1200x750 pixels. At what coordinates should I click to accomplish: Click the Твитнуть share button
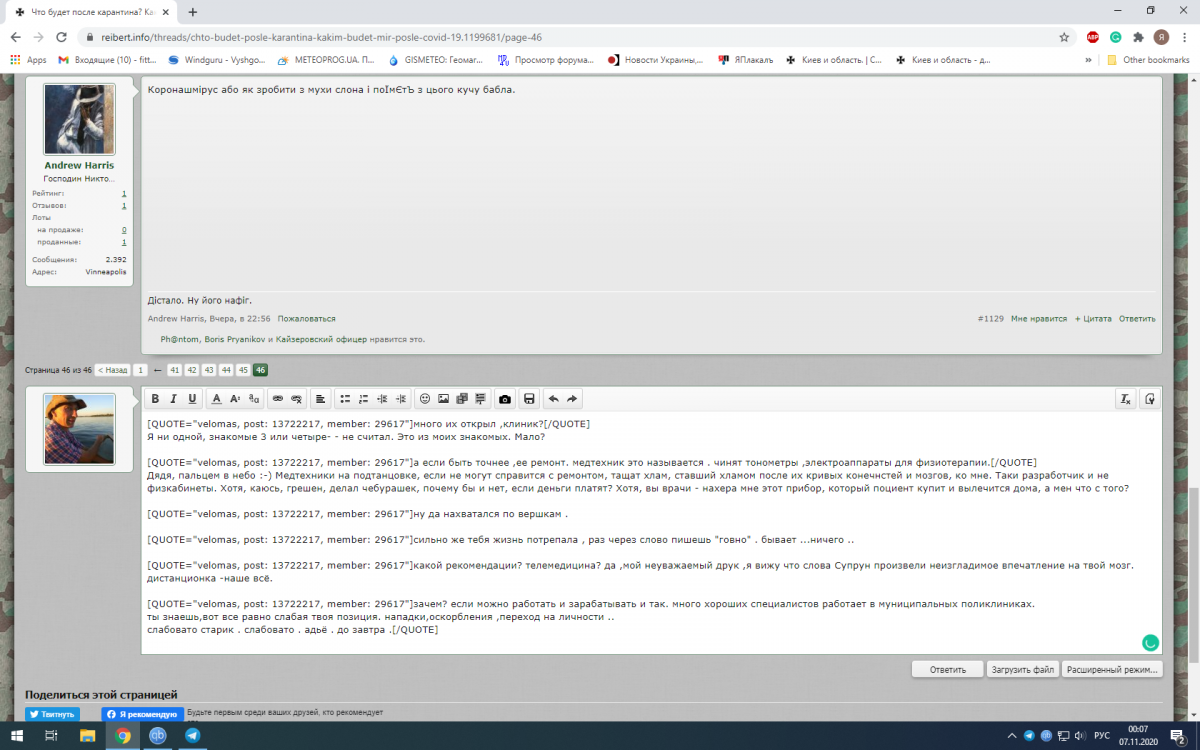tap(52, 715)
